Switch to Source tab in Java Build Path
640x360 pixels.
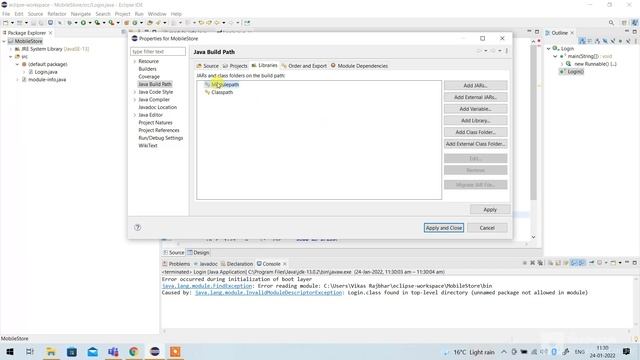pos(207,66)
